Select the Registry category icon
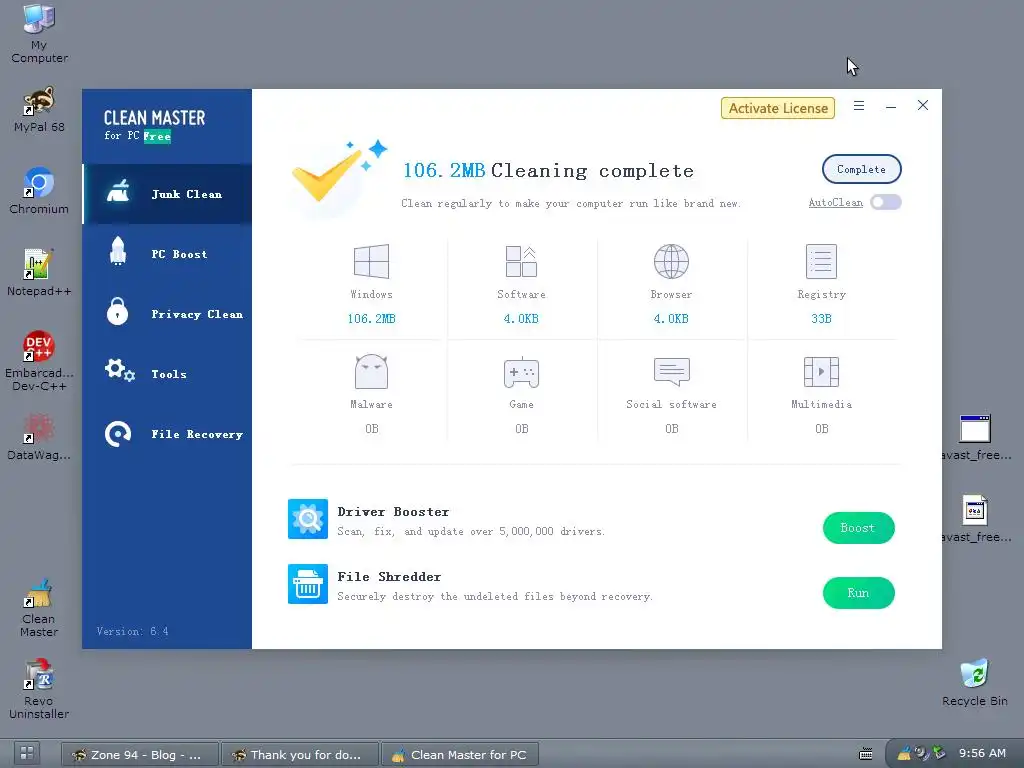The image size is (1024, 768). coord(822,261)
